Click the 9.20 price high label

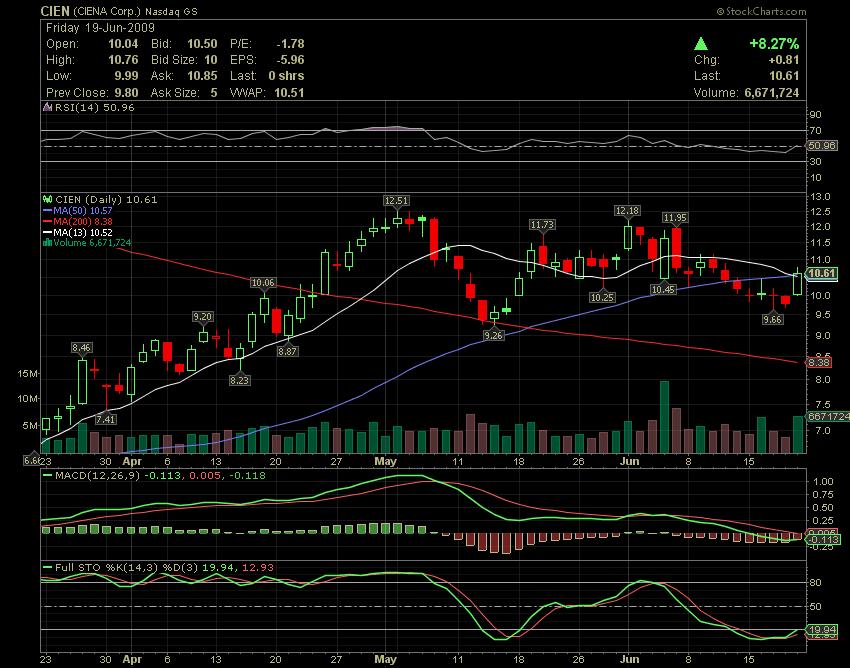point(202,317)
